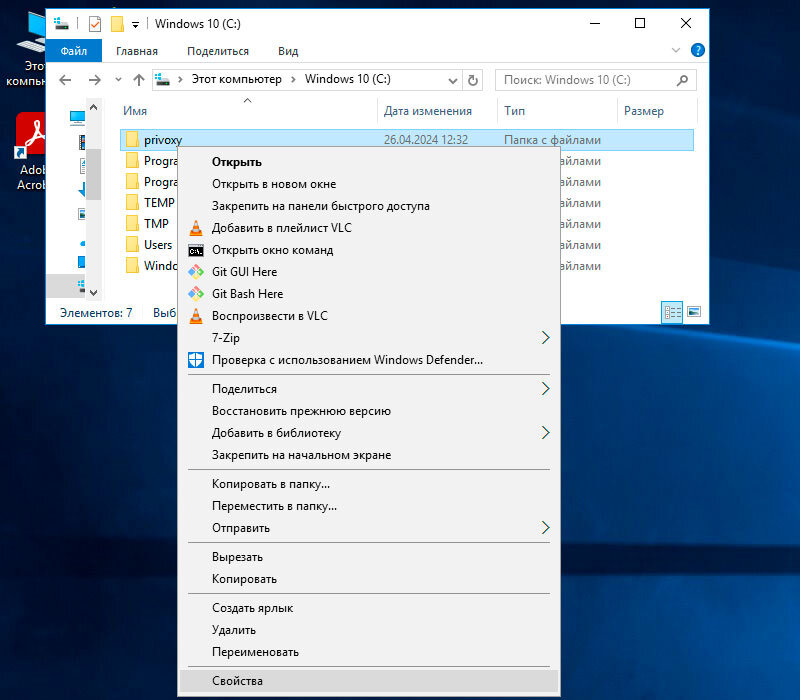The height and width of the screenshot is (700, 800).
Task: Open the ribbon tab 'Поделиться'
Action: pyautogui.click(x=218, y=51)
